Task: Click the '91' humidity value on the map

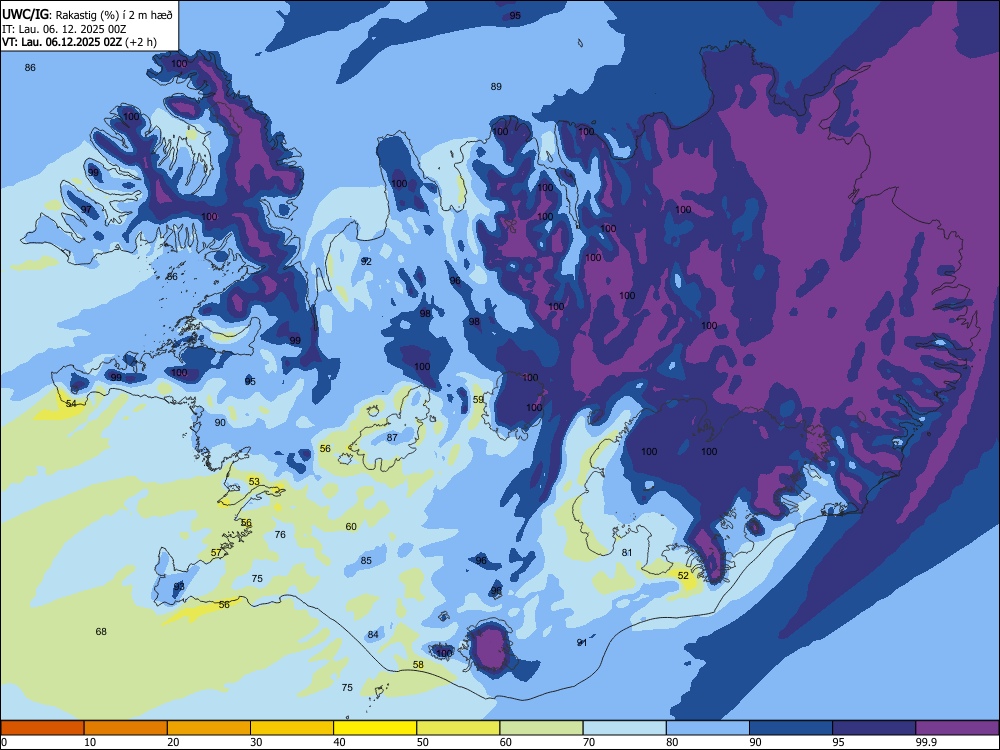Action: [x=582, y=643]
